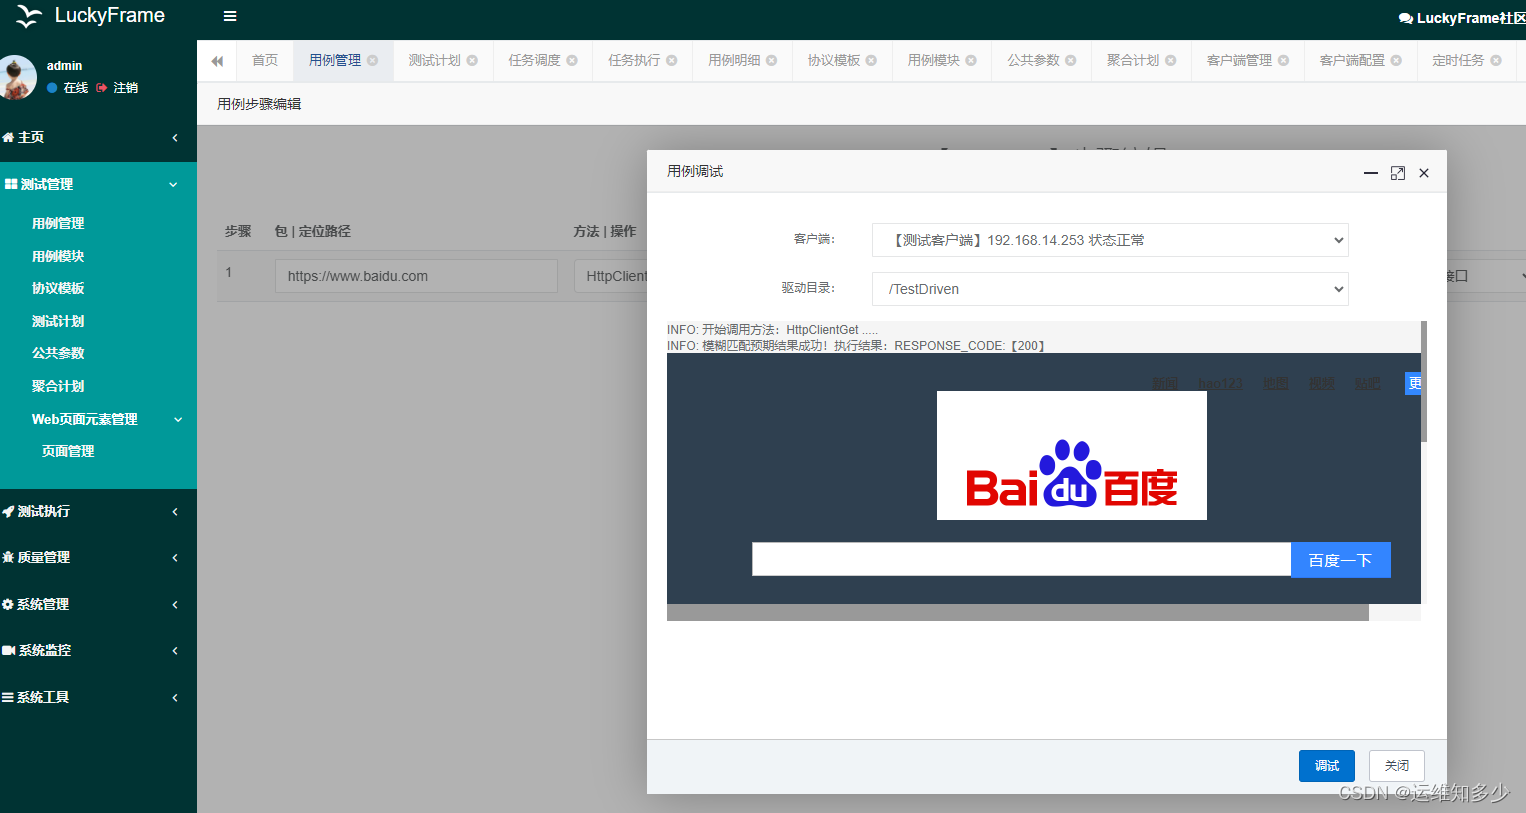Screen dimensions: 1526x813
Task: Close the 任务调度 tab
Action: click(572, 60)
